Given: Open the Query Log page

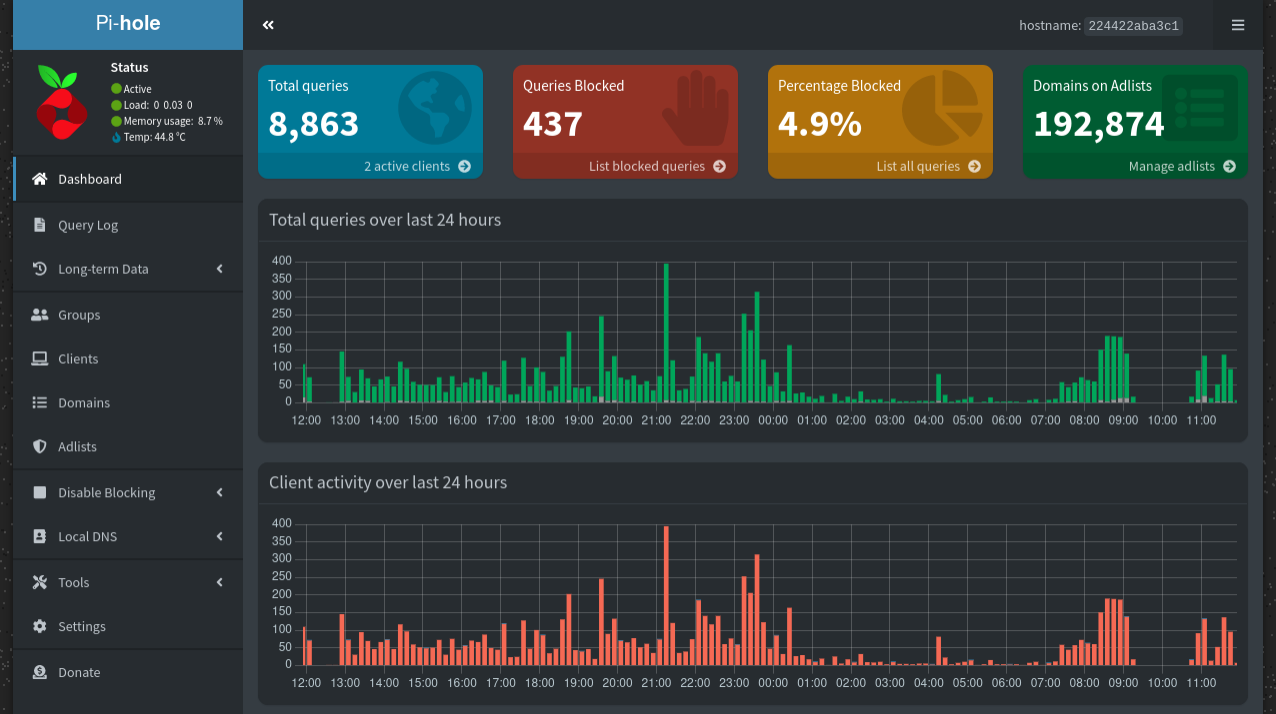Looking at the screenshot, I should [x=87, y=225].
